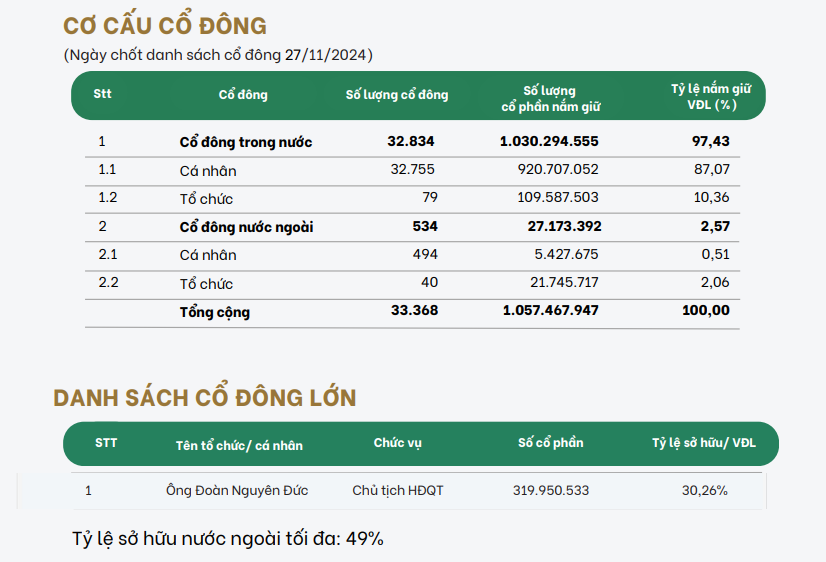The height and width of the screenshot is (562, 826).
Task: Click the row number '2.1'
Action: (x=107, y=254)
